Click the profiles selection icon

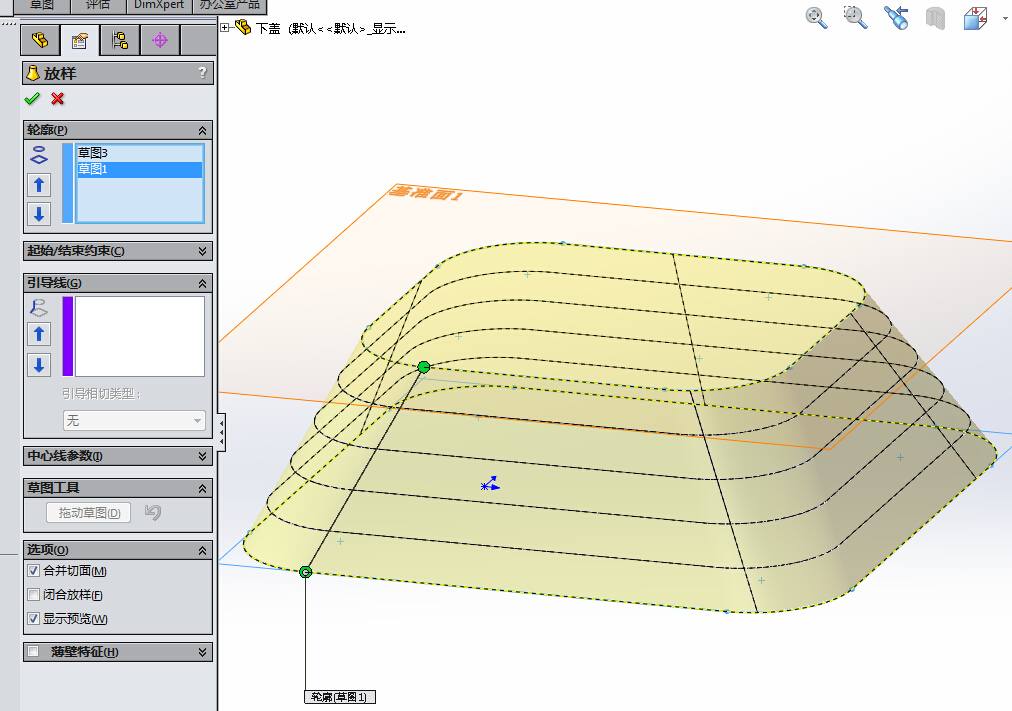(39, 155)
